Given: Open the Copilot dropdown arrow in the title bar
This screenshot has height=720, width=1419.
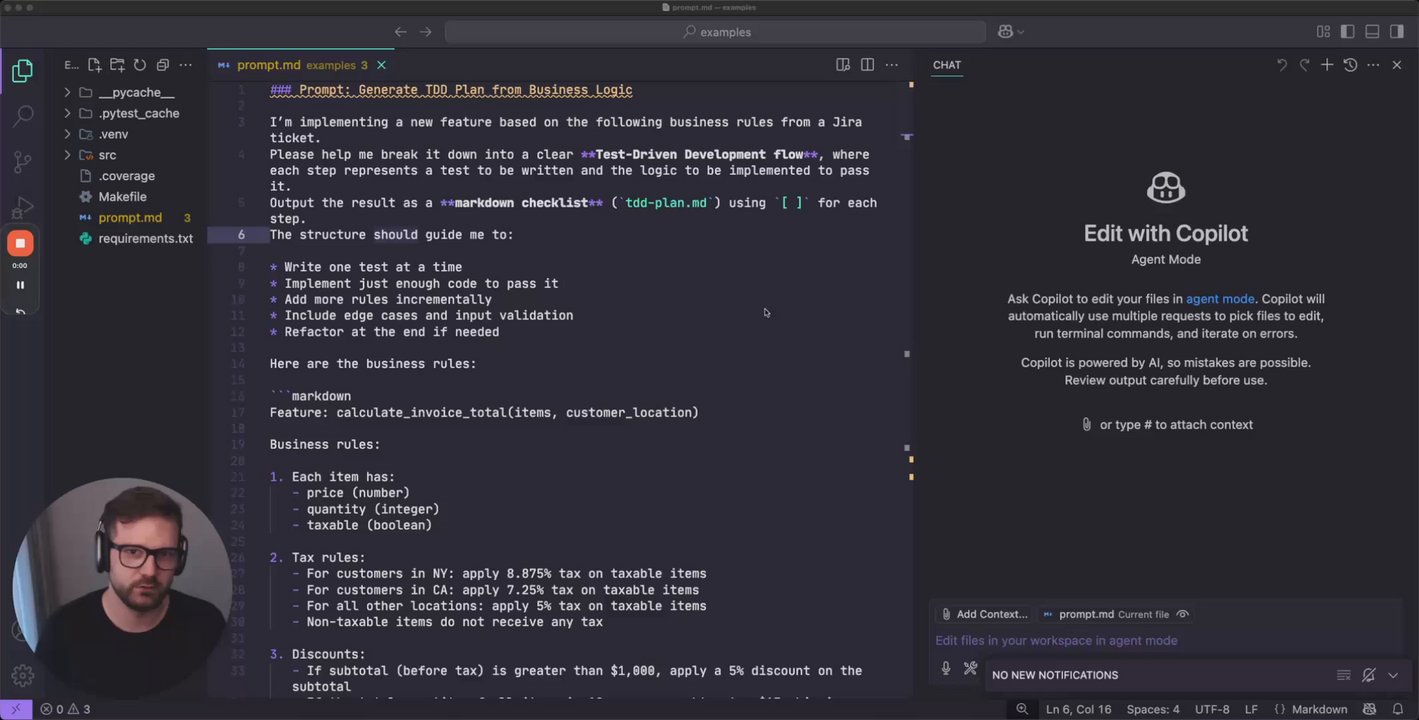Looking at the screenshot, I should click(x=1020, y=32).
